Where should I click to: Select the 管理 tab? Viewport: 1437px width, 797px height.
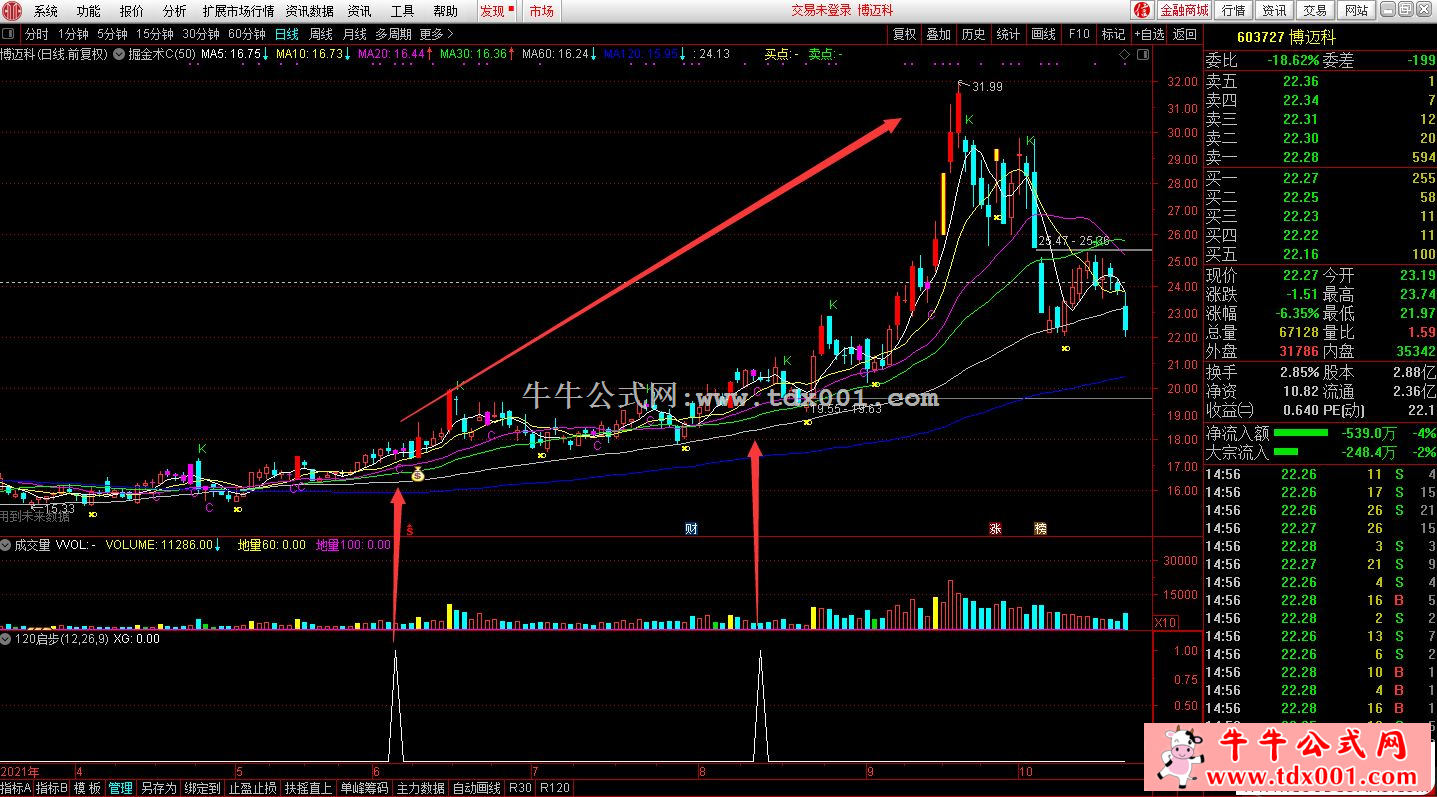[x=120, y=788]
